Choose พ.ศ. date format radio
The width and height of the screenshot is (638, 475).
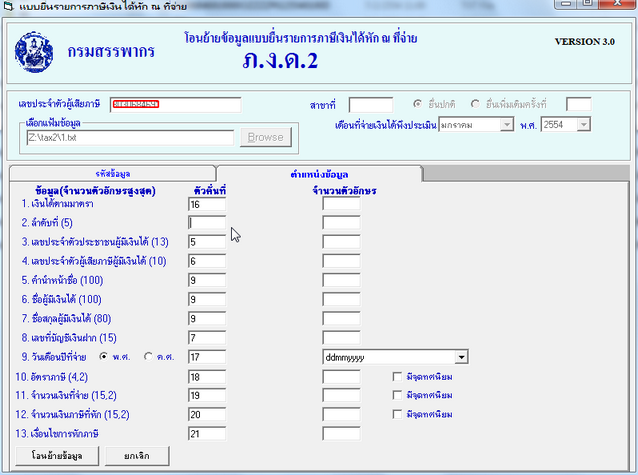[104, 357]
